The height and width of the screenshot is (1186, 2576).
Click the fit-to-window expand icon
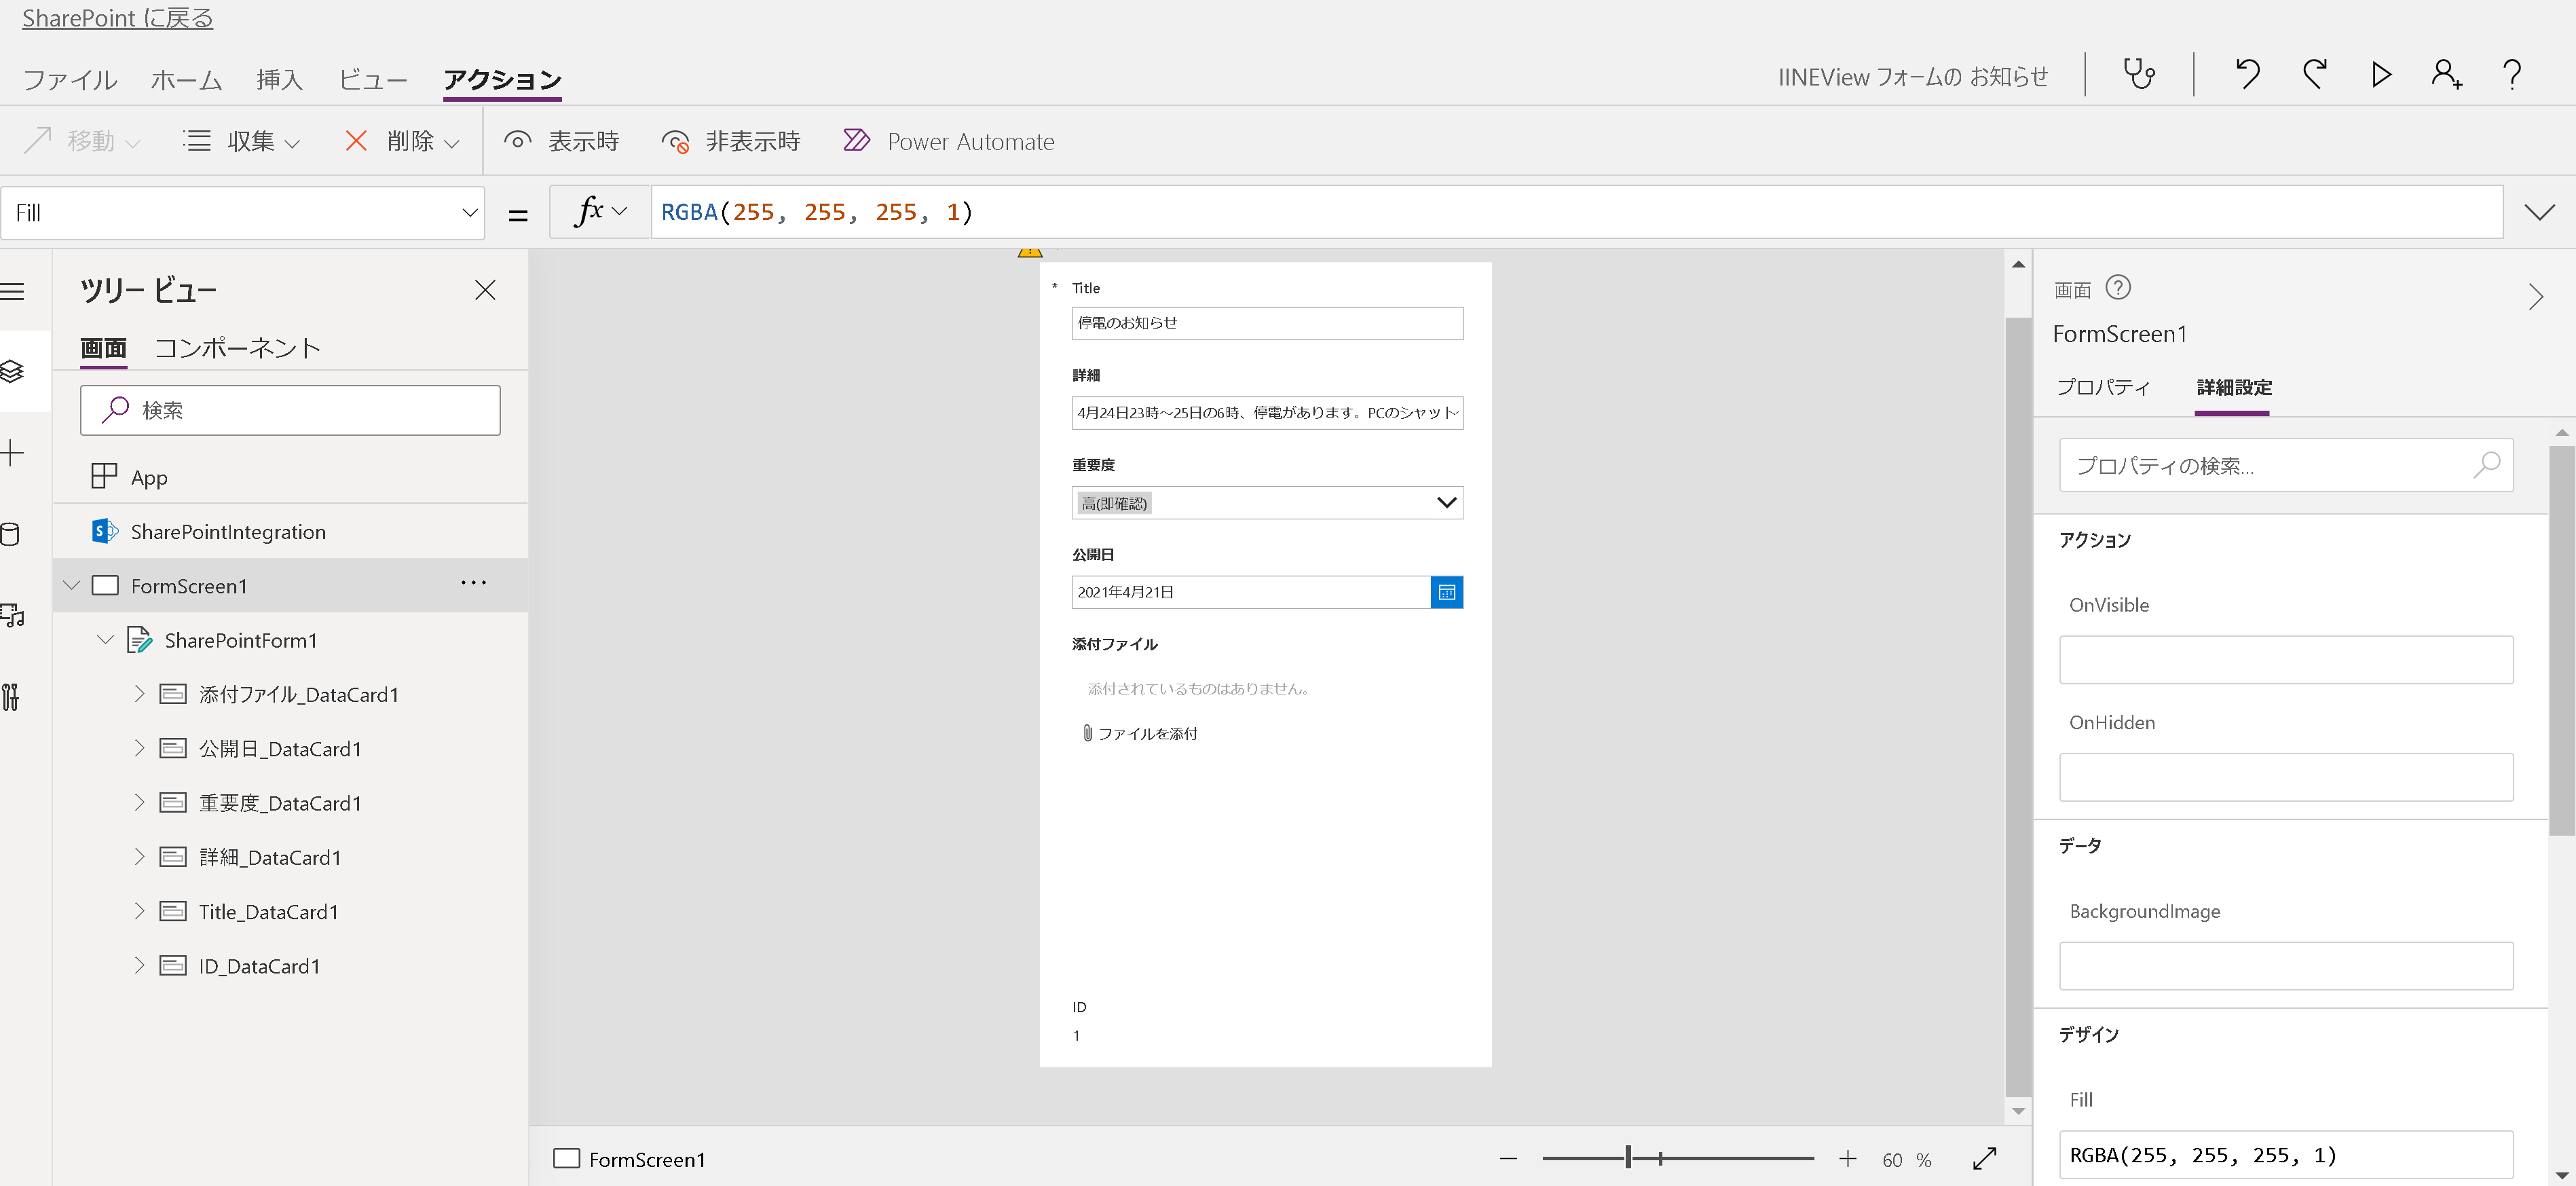coord(1984,1158)
